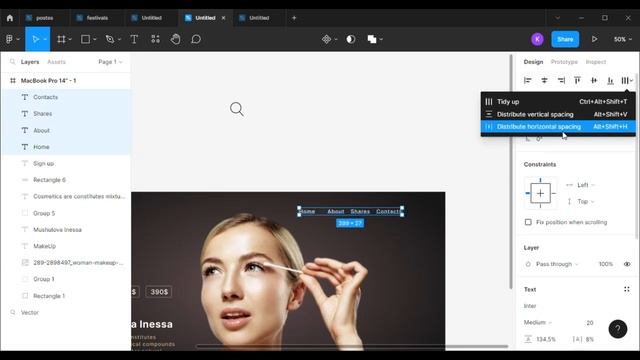Screen dimensions: 640x360
Task: Select the Move tool
Action: tap(36, 39)
